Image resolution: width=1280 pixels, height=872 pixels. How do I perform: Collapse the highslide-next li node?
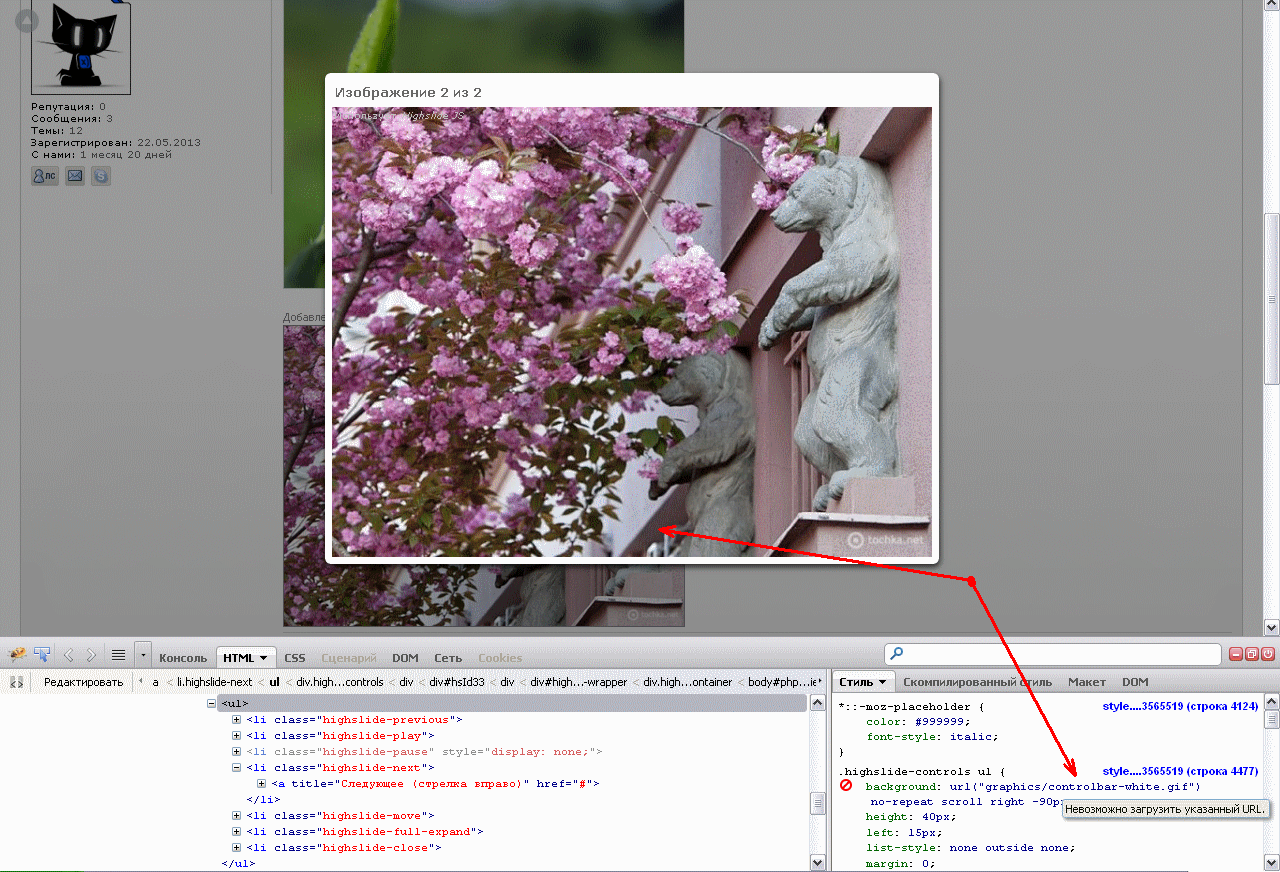(x=237, y=768)
